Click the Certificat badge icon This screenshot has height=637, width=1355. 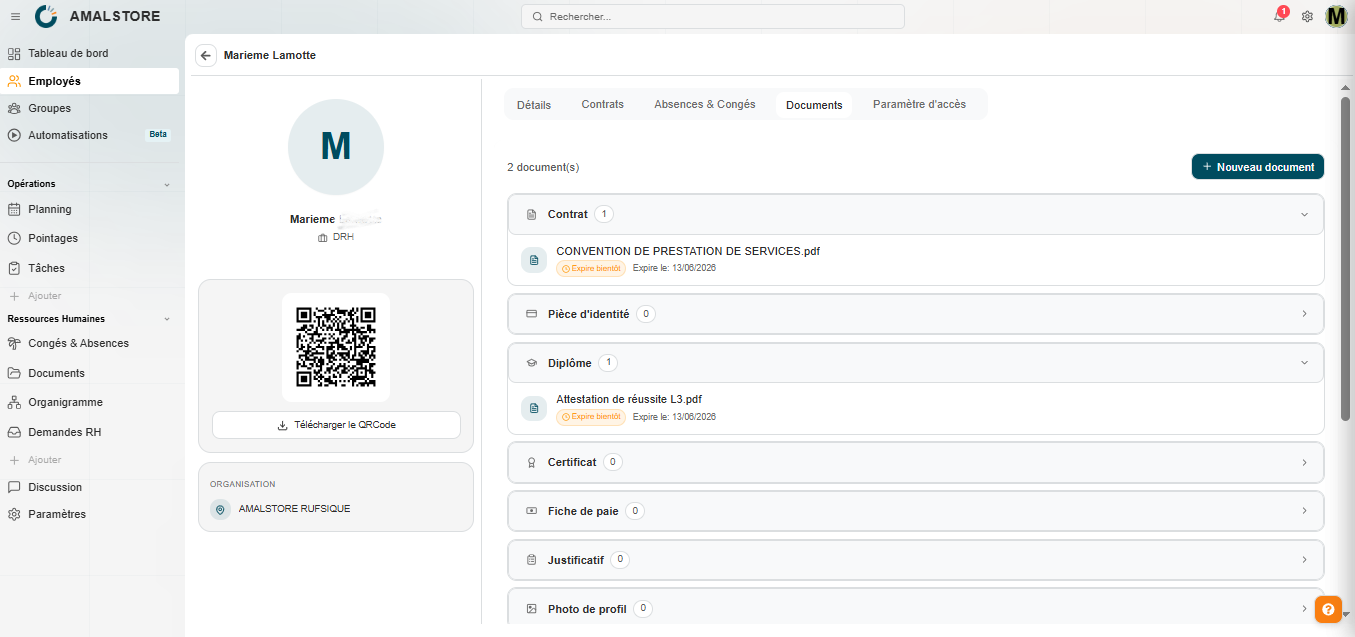[532, 463]
